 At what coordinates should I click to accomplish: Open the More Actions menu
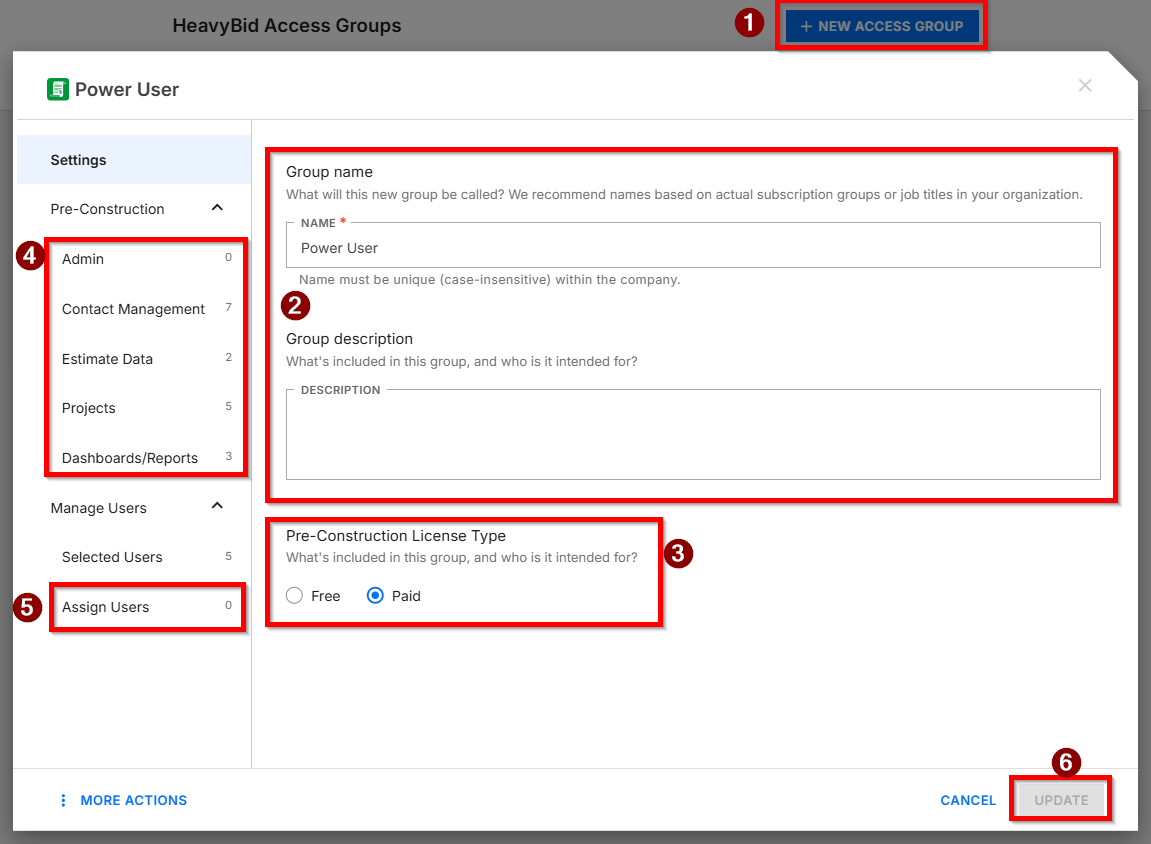click(x=123, y=801)
